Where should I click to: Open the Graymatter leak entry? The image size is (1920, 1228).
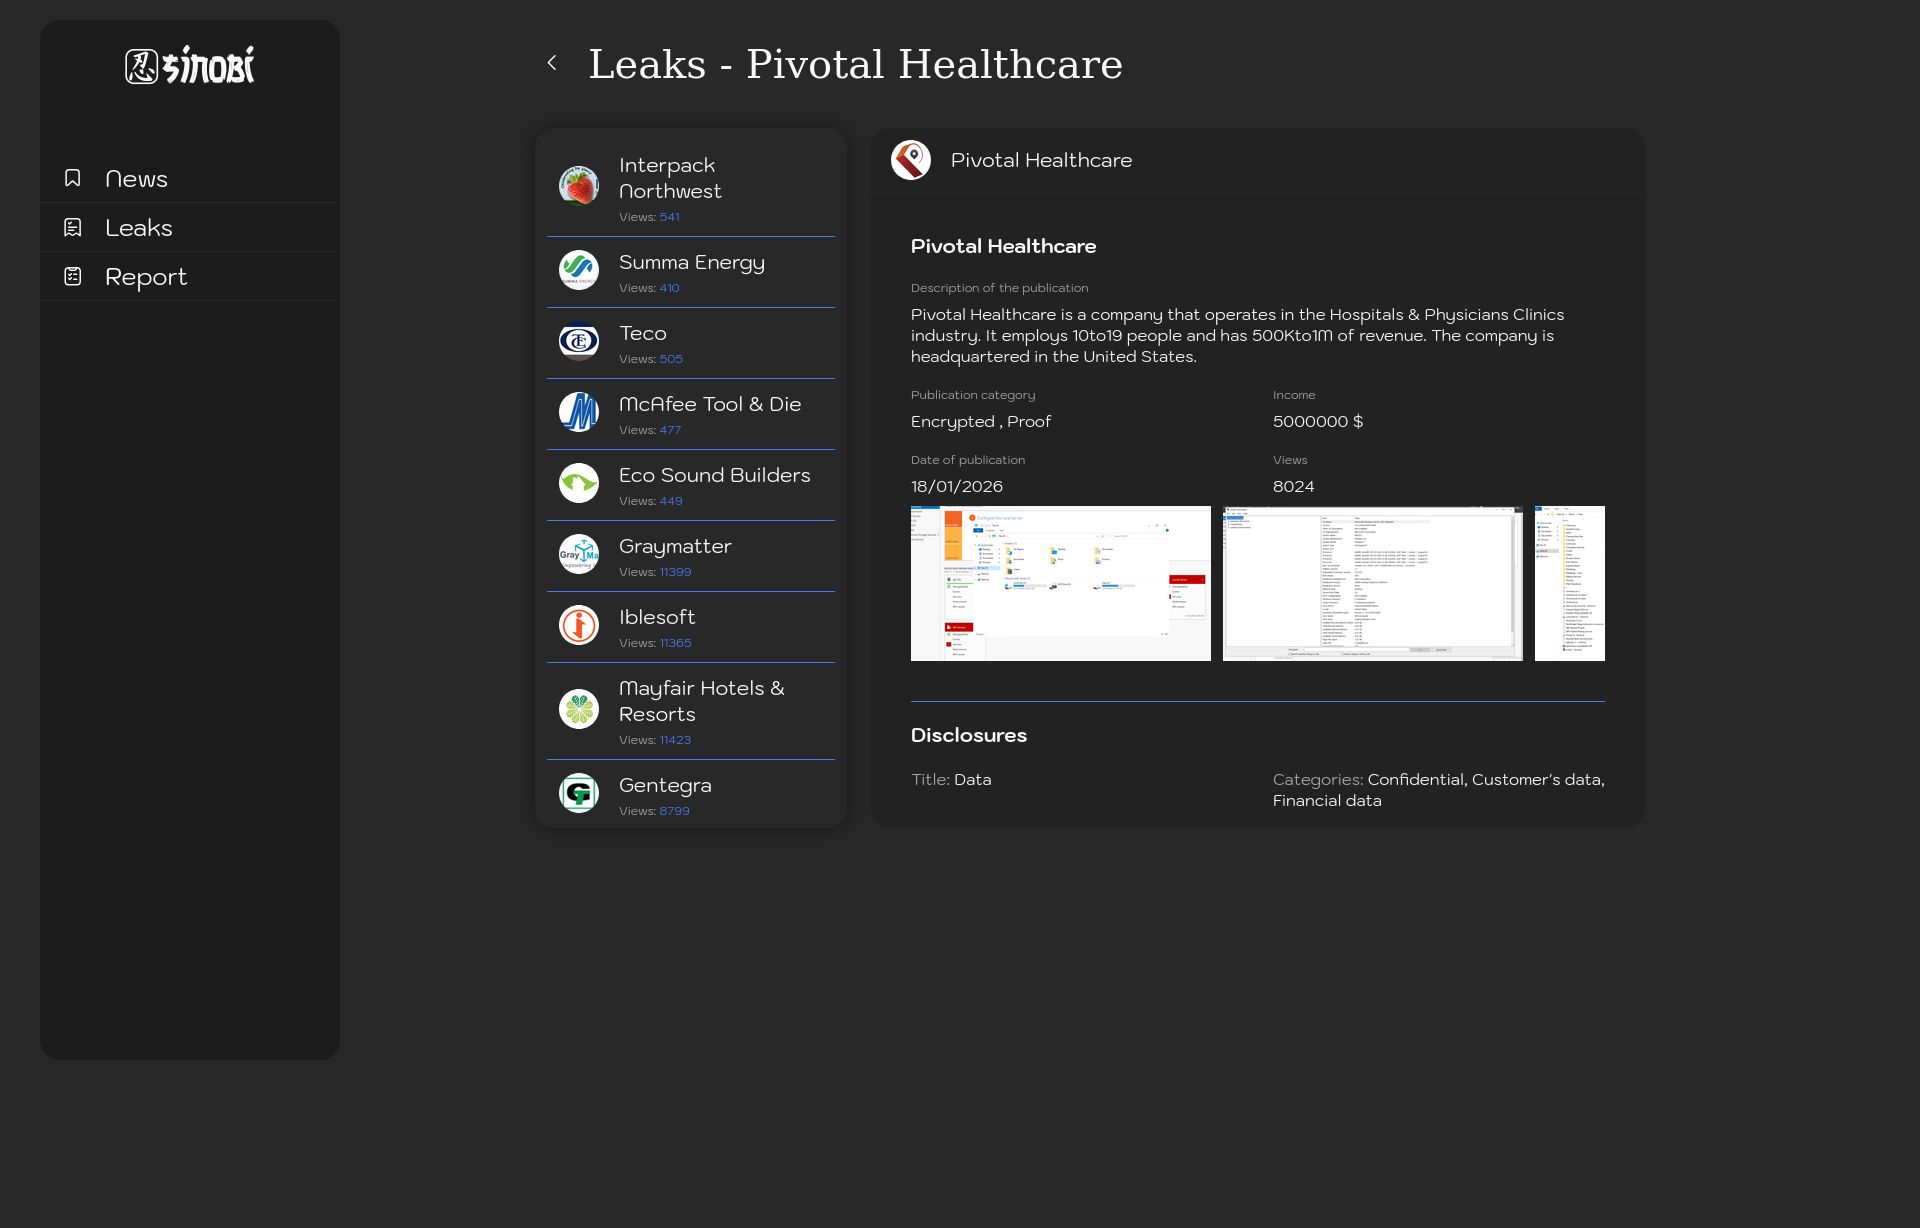[x=675, y=547]
